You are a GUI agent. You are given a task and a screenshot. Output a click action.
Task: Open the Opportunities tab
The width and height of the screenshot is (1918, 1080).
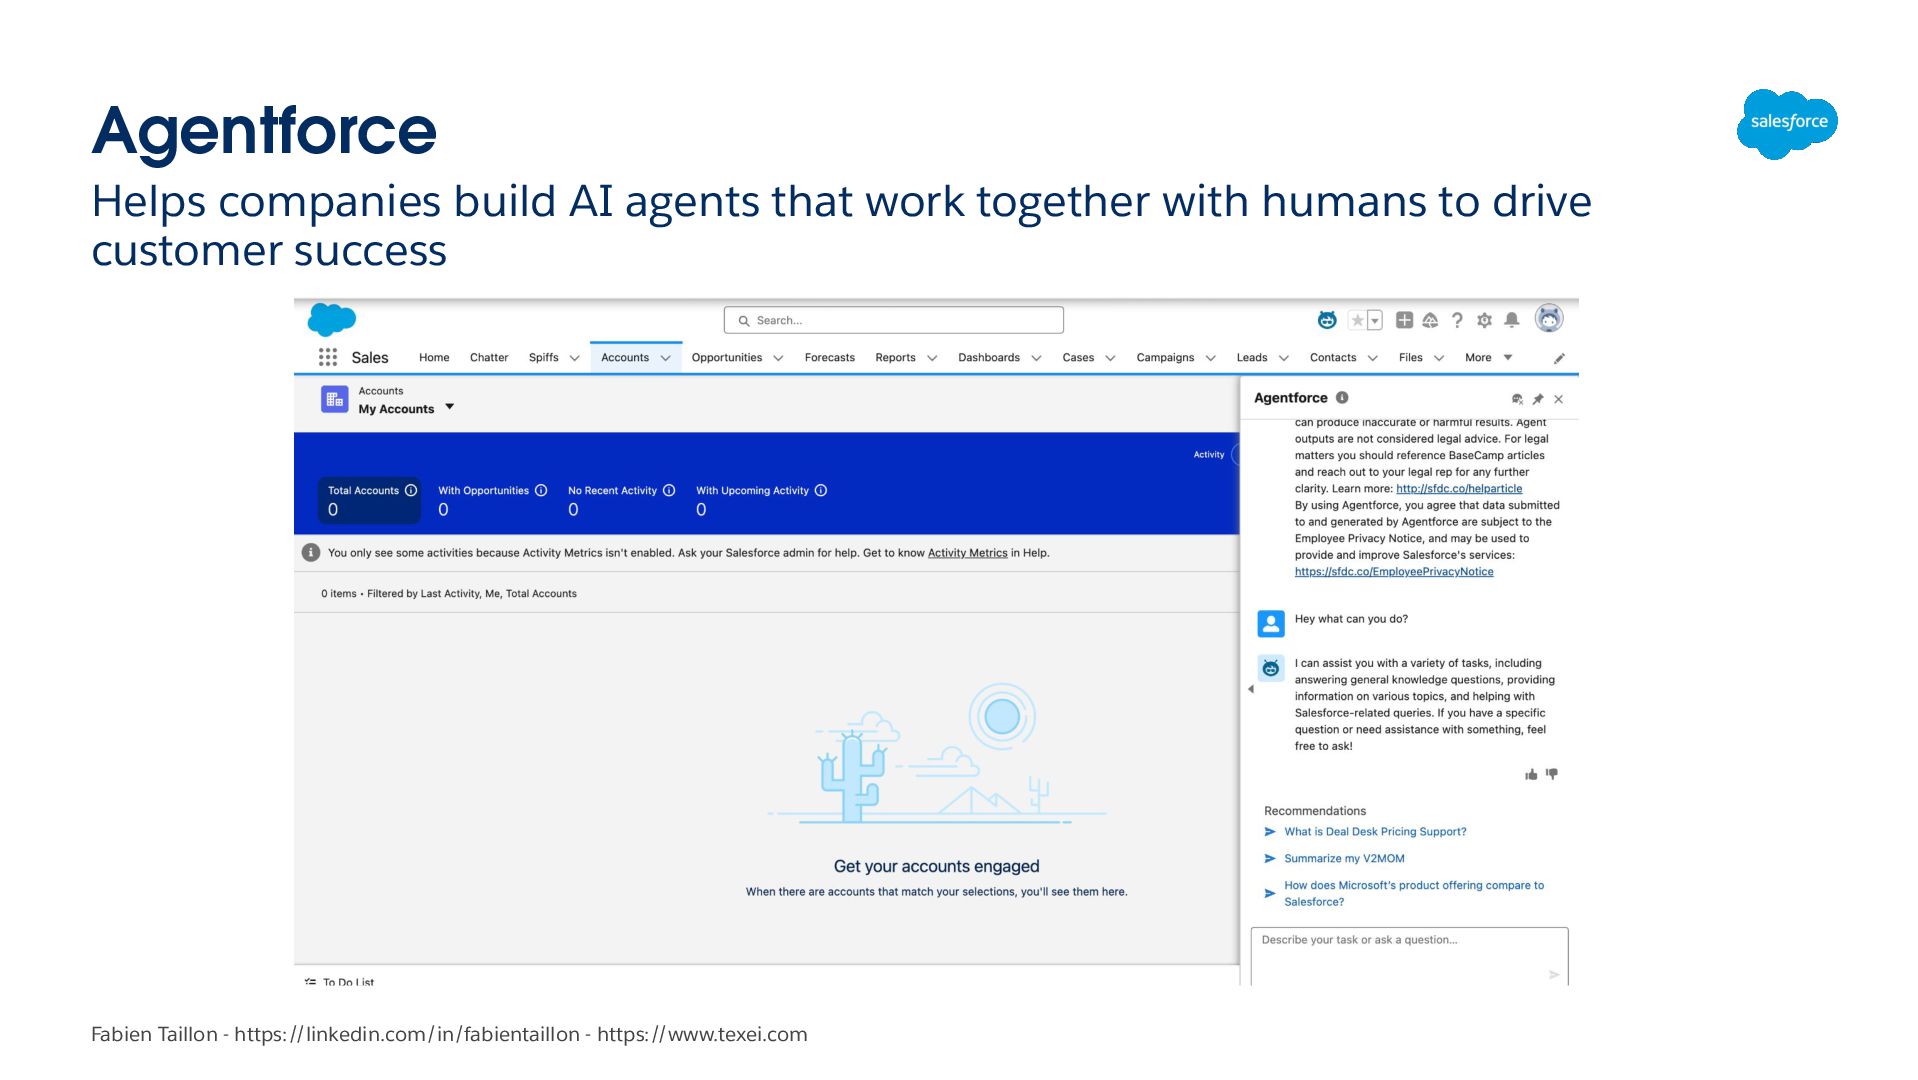(x=727, y=358)
